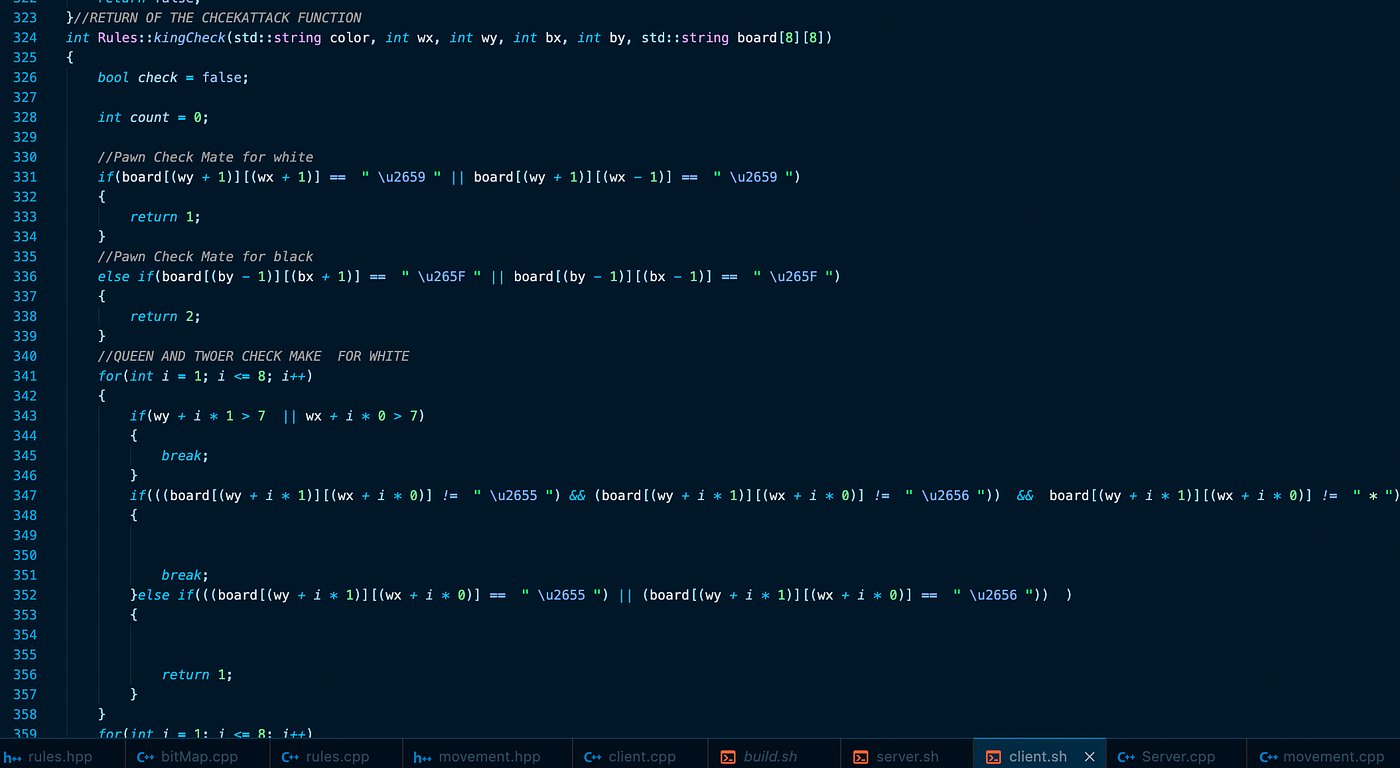The image size is (1400, 768).
Task: Select line number 324 in the gutter
Action: (26, 37)
